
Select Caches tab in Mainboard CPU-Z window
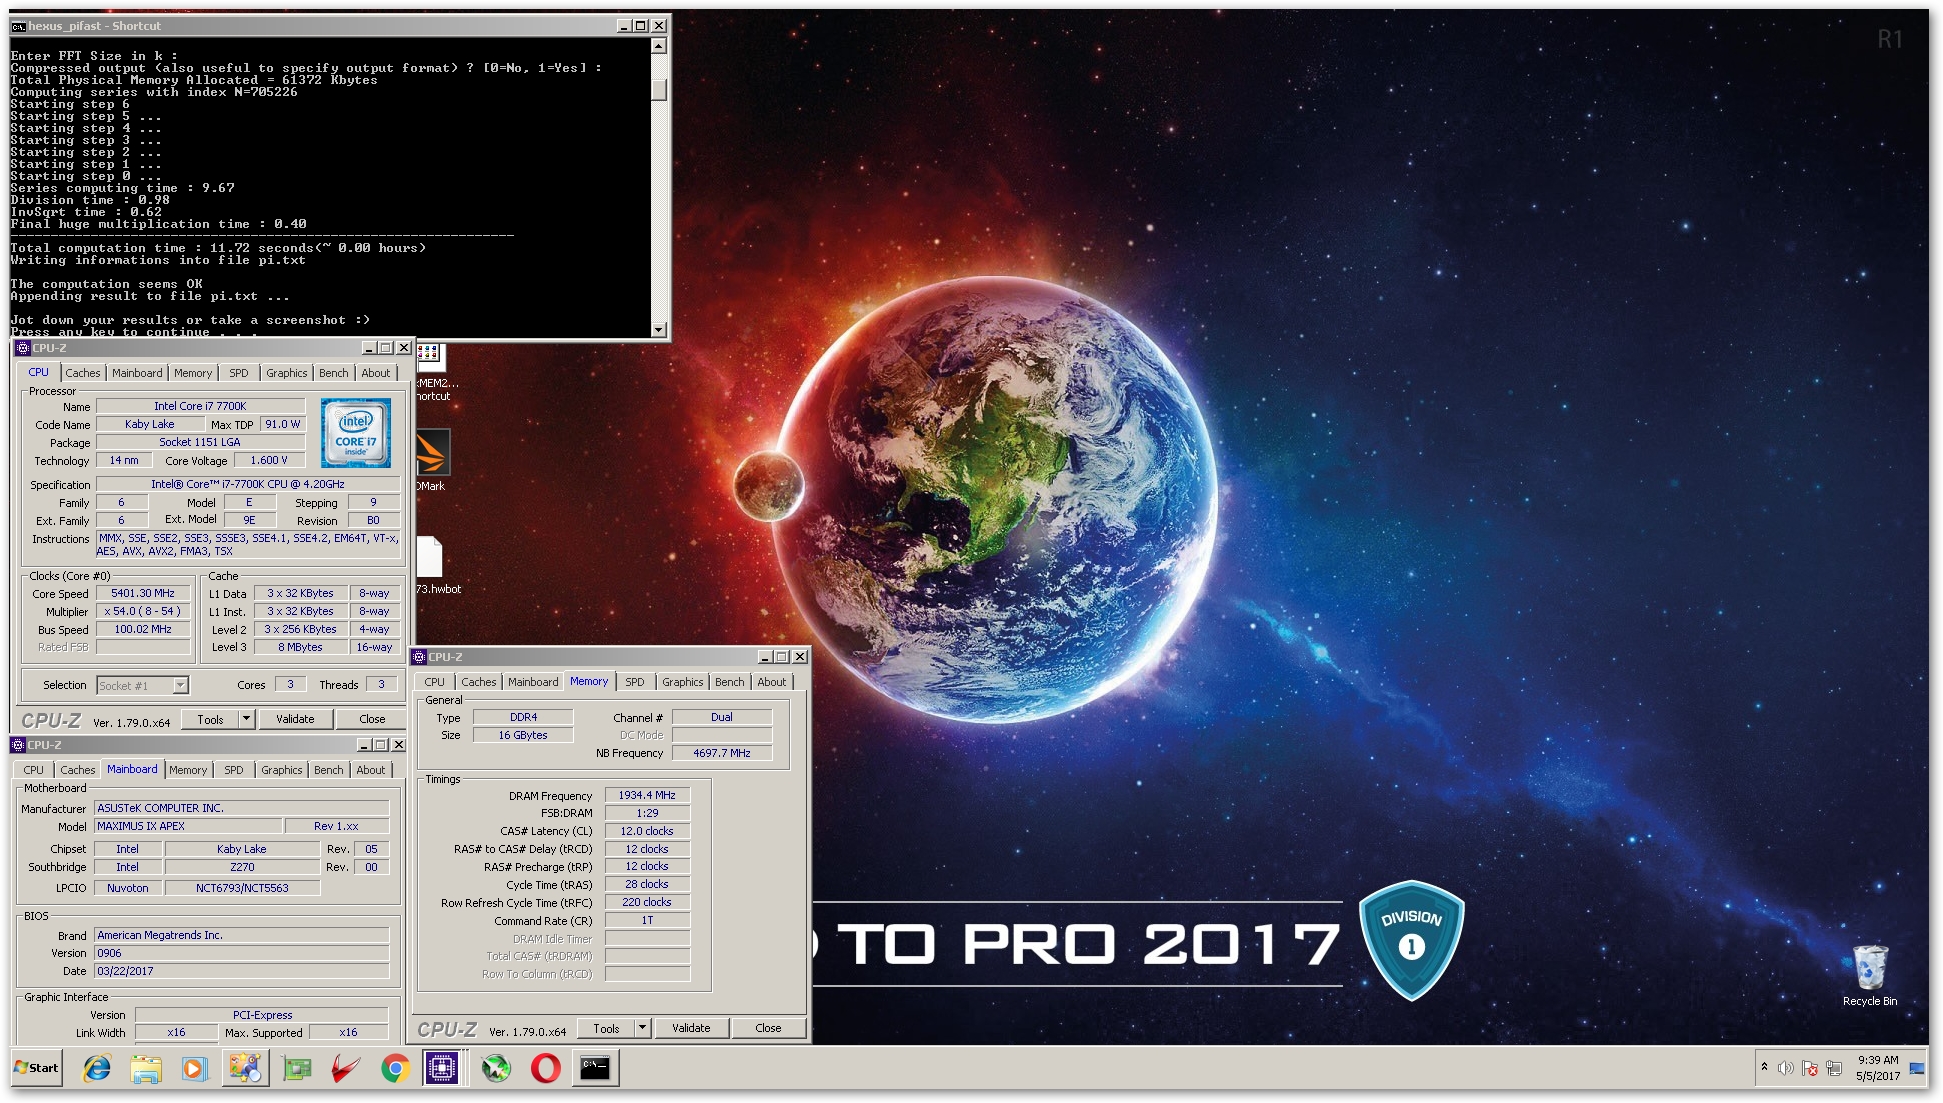click(78, 770)
